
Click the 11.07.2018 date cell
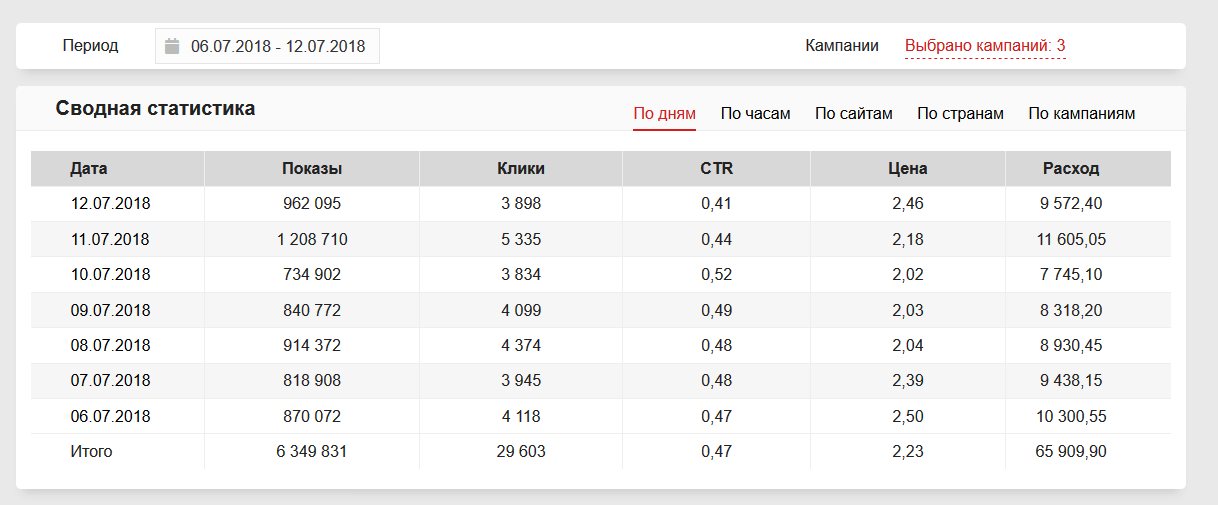(110, 240)
